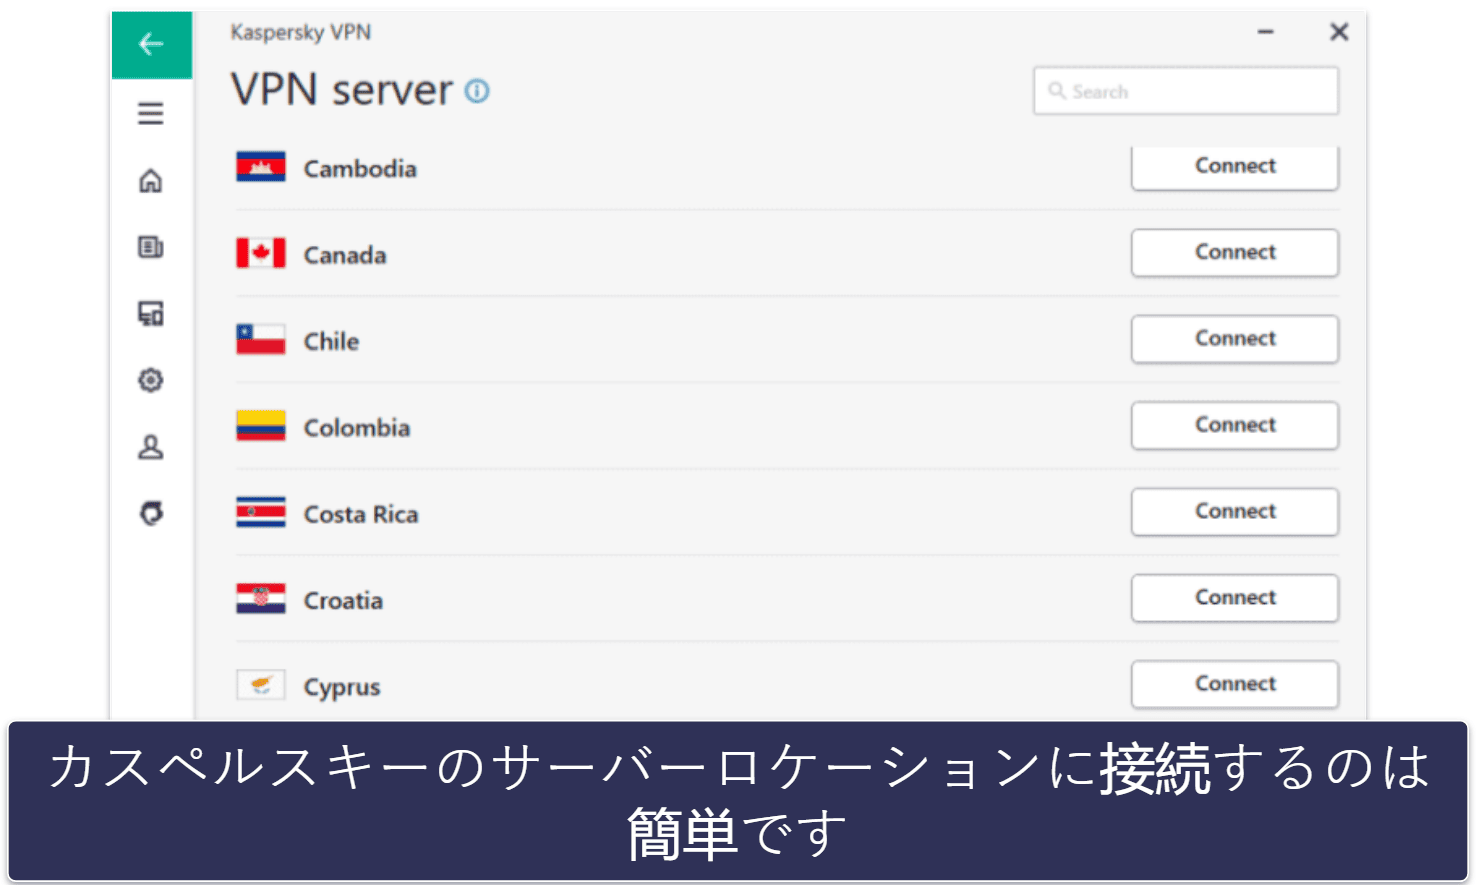Click the info icon beside VPN server
Viewport: 1476px width, 885px height.
pos(478,91)
